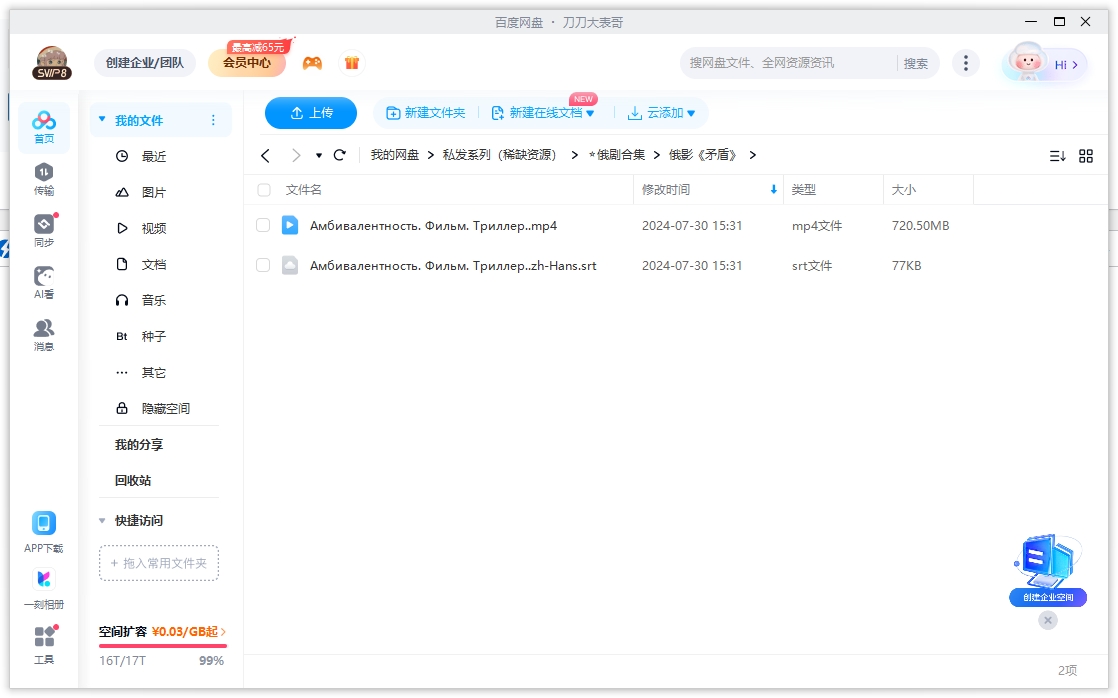This screenshot has height=698, width=1118.
Task: Check the srt subtitle file checkbox
Action: [x=263, y=265]
